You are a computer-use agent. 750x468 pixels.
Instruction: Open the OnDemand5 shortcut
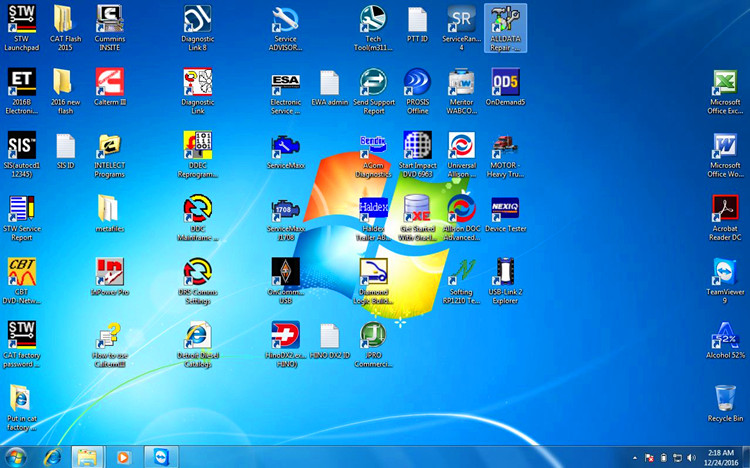coord(506,87)
